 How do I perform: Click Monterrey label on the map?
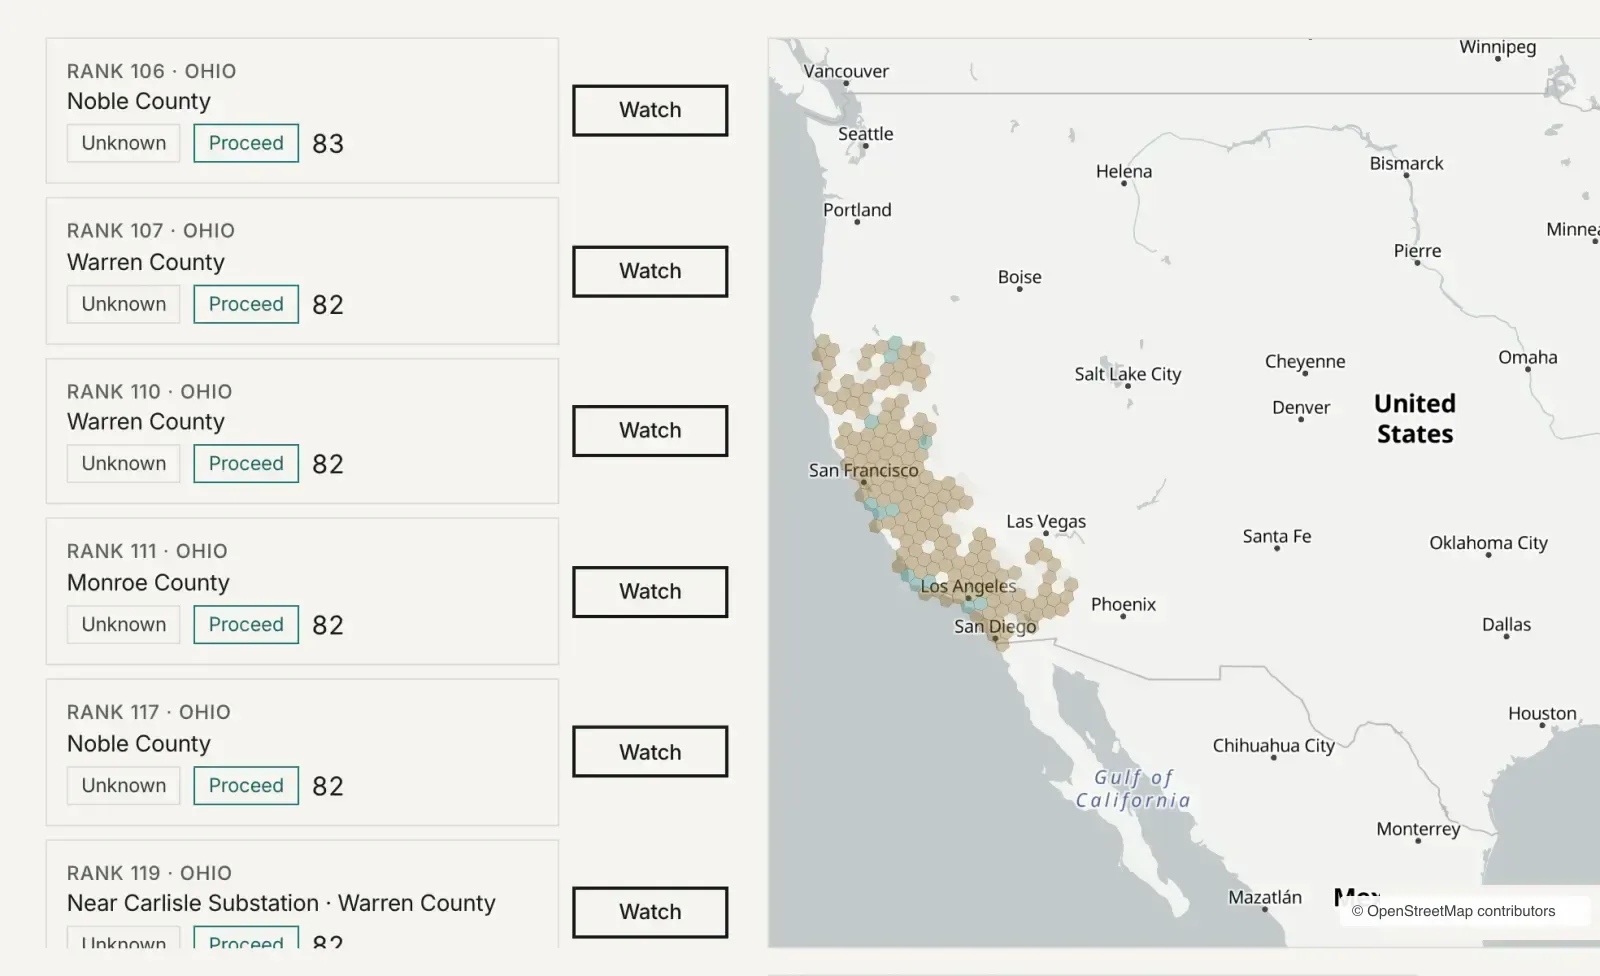1418,829
